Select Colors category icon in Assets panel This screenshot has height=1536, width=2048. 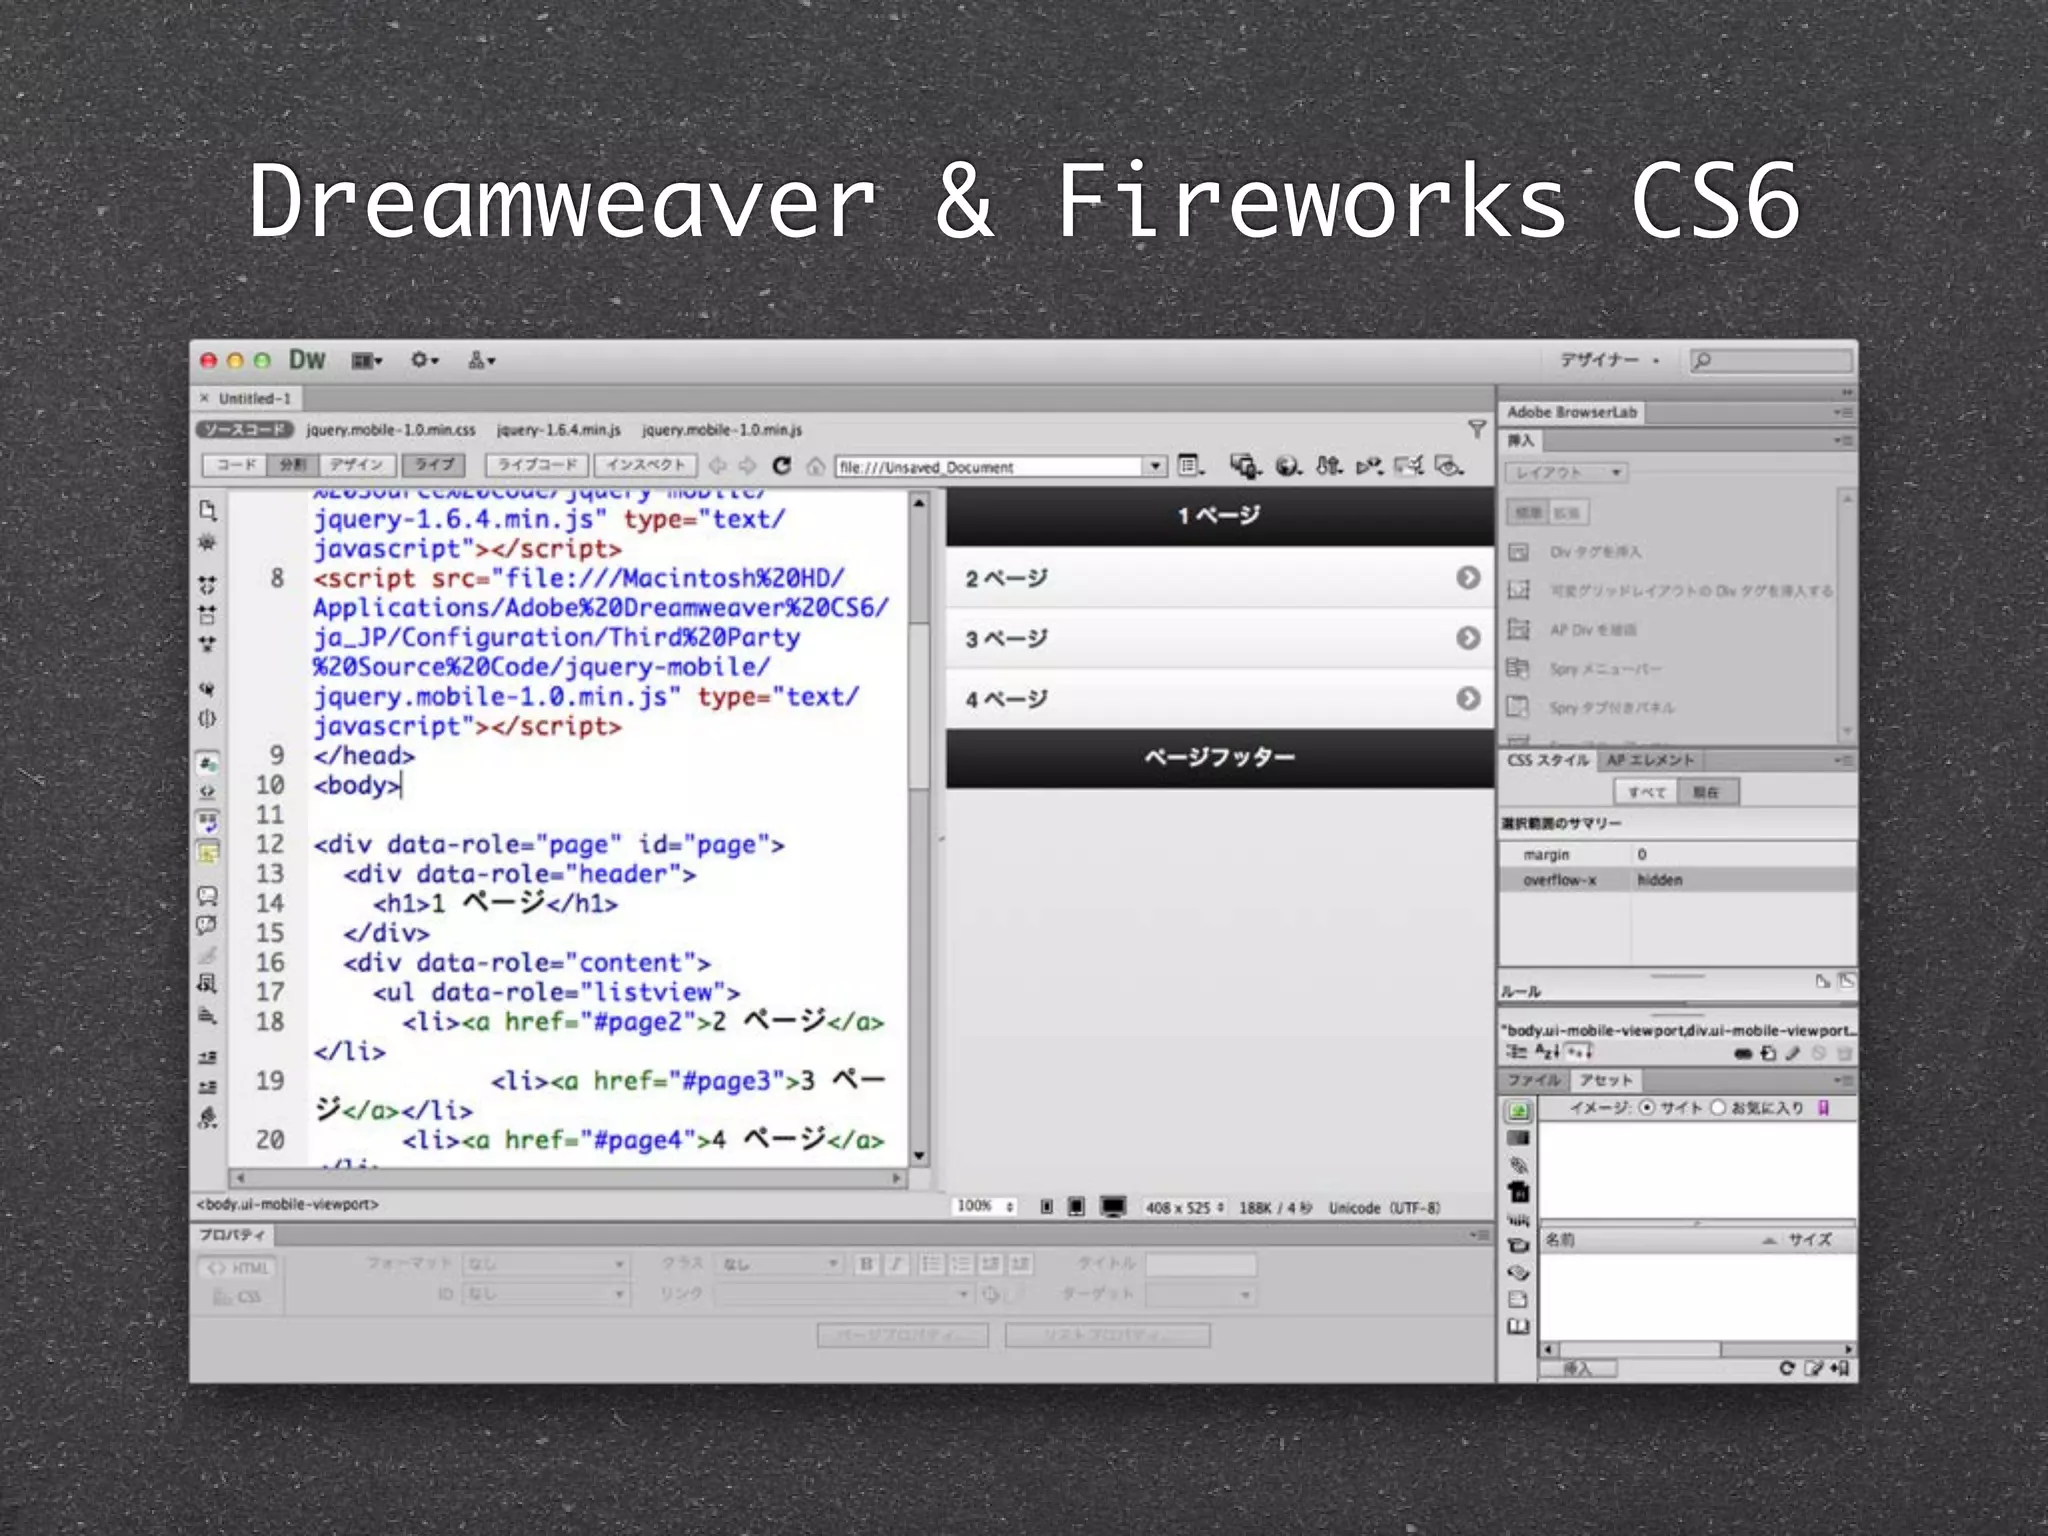point(1518,1138)
